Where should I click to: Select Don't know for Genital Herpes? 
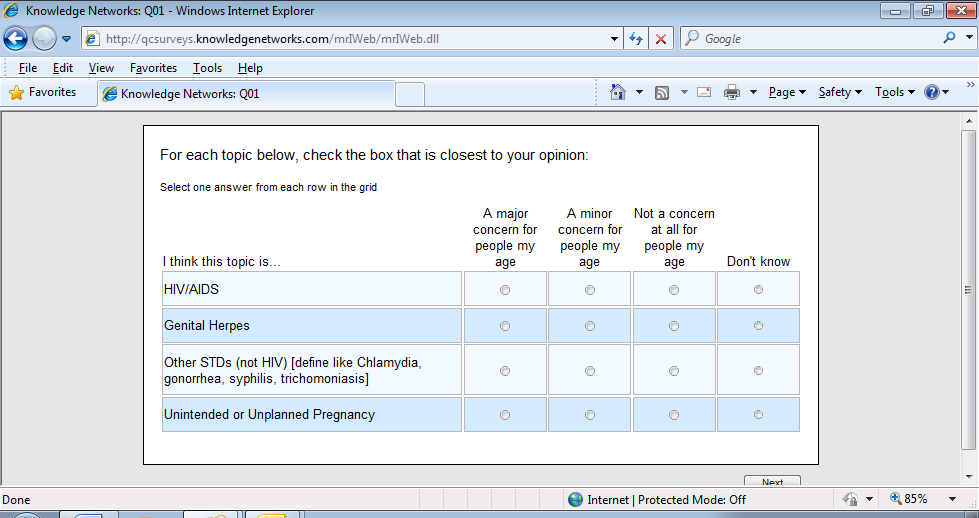[x=758, y=326]
